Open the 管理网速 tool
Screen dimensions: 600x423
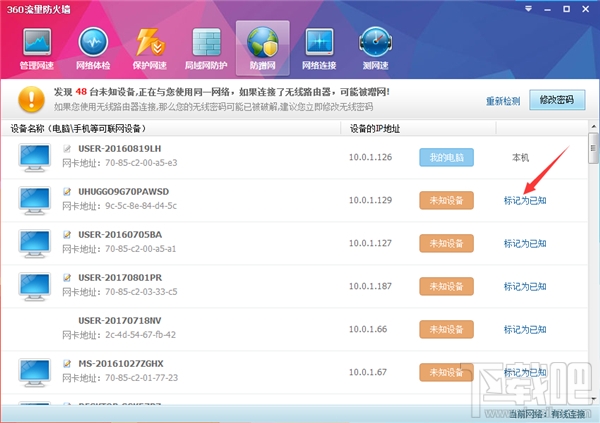click(x=37, y=49)
